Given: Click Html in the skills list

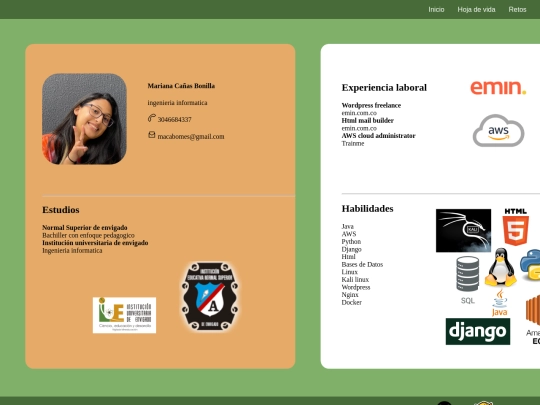Looking at the screenshot, I should point(348,257).
